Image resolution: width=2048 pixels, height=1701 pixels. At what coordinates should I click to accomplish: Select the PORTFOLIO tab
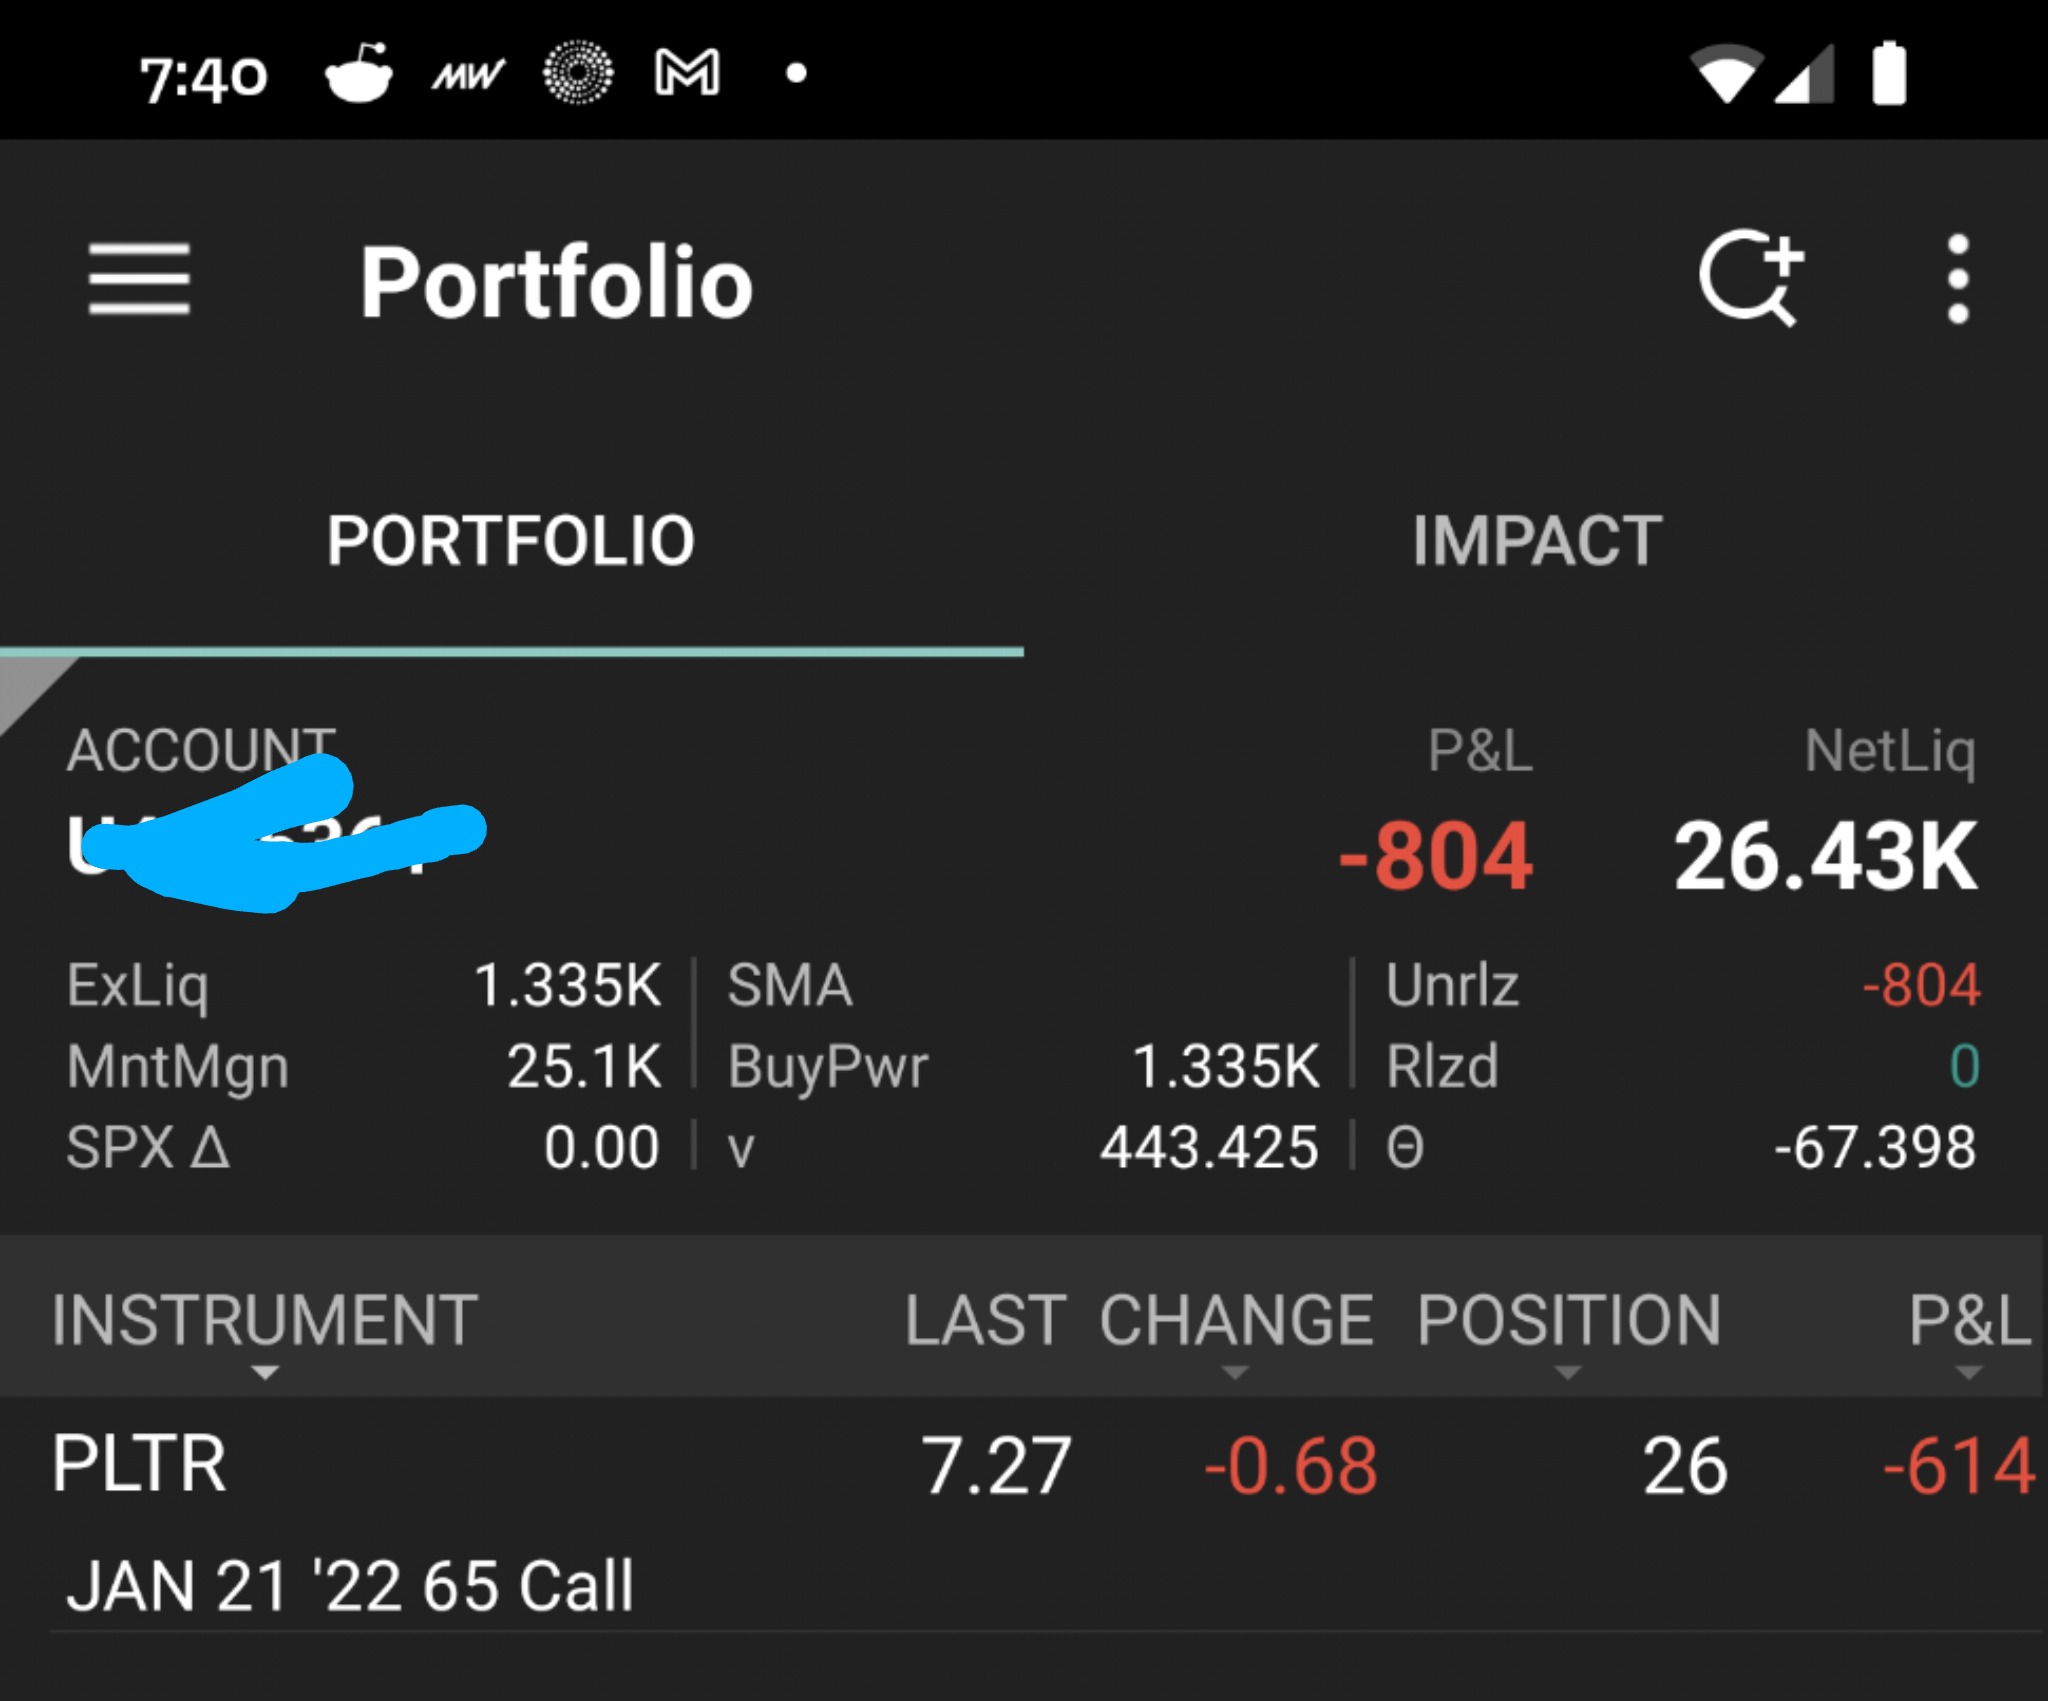pyautogui.click(x=512, y=540)
